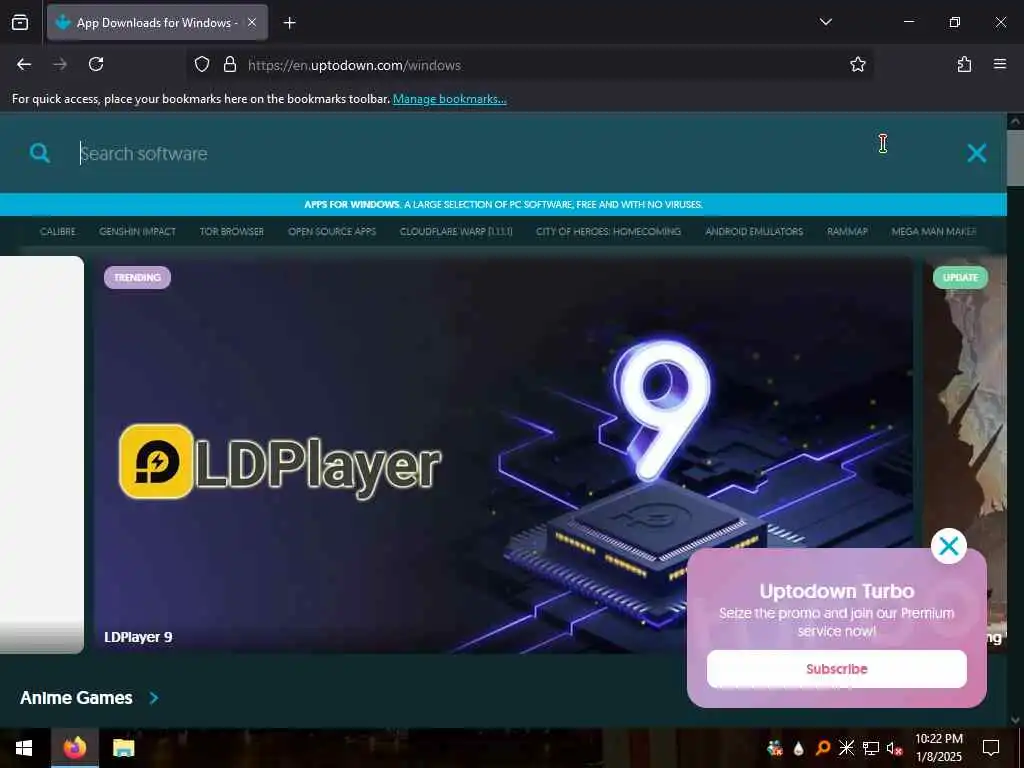Image resolution: width=1024 pixels, height=768 pixels.
Task: Open the notification center icon
Action: [991, 748]
